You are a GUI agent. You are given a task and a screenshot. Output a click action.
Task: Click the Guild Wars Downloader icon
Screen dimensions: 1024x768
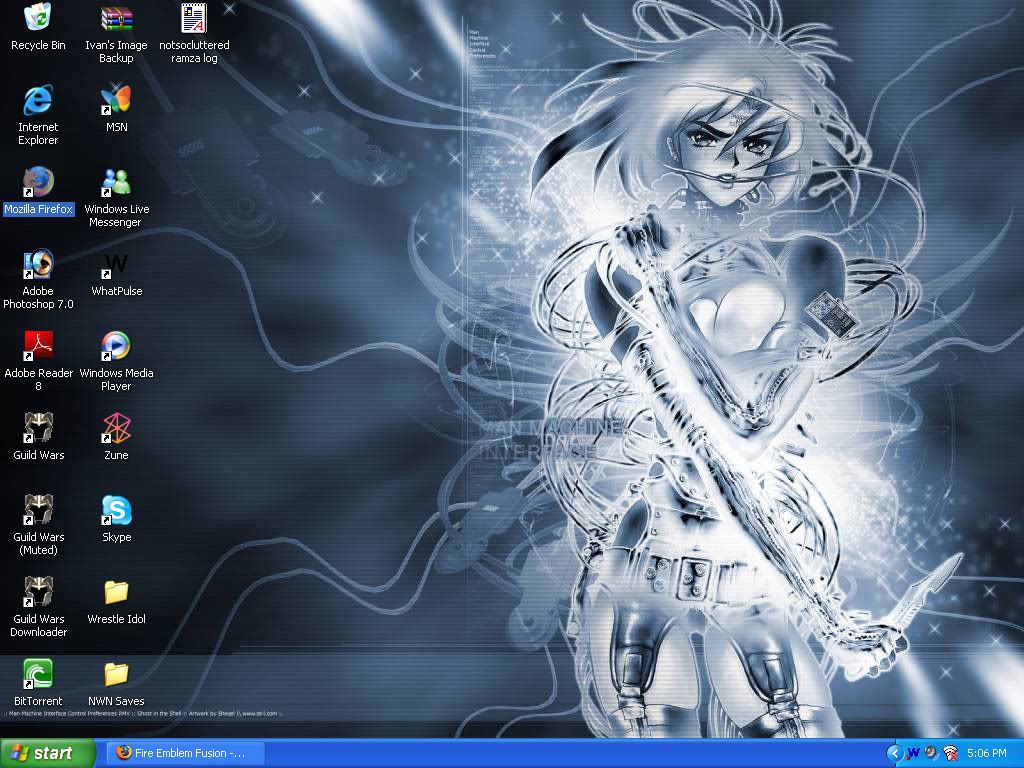coord(38,593)
